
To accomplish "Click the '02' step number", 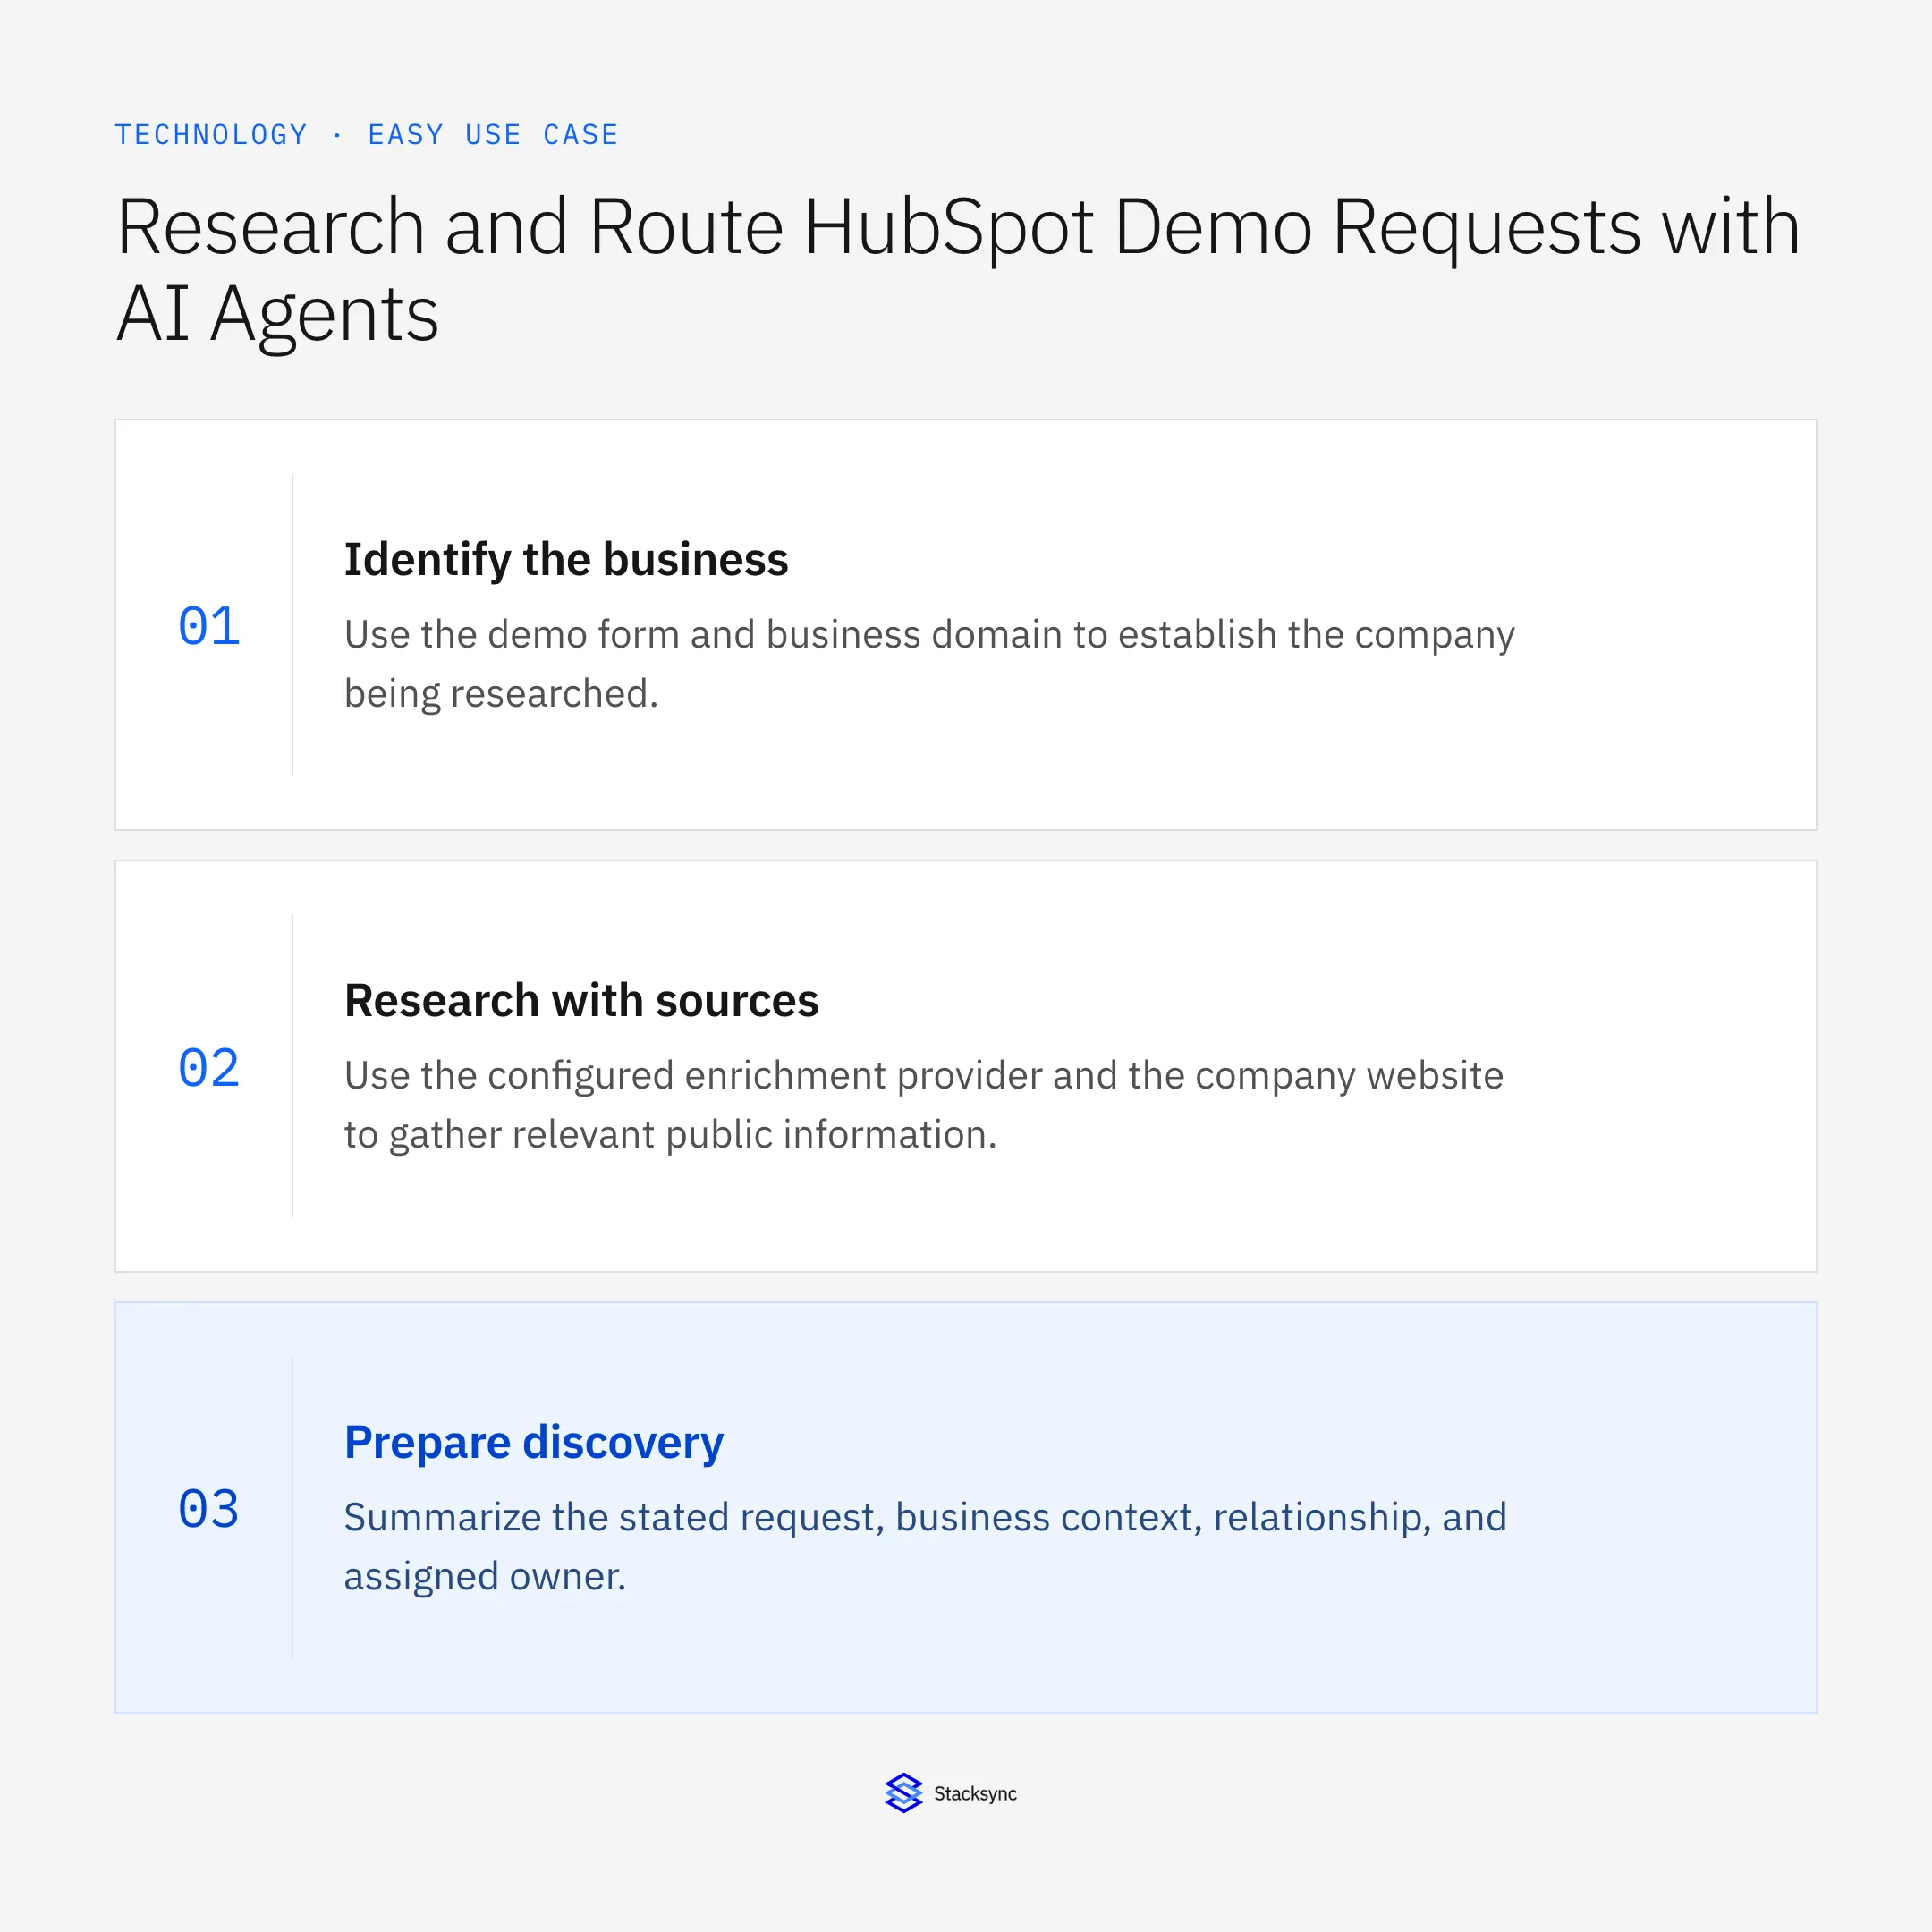I will (209, 1068).
